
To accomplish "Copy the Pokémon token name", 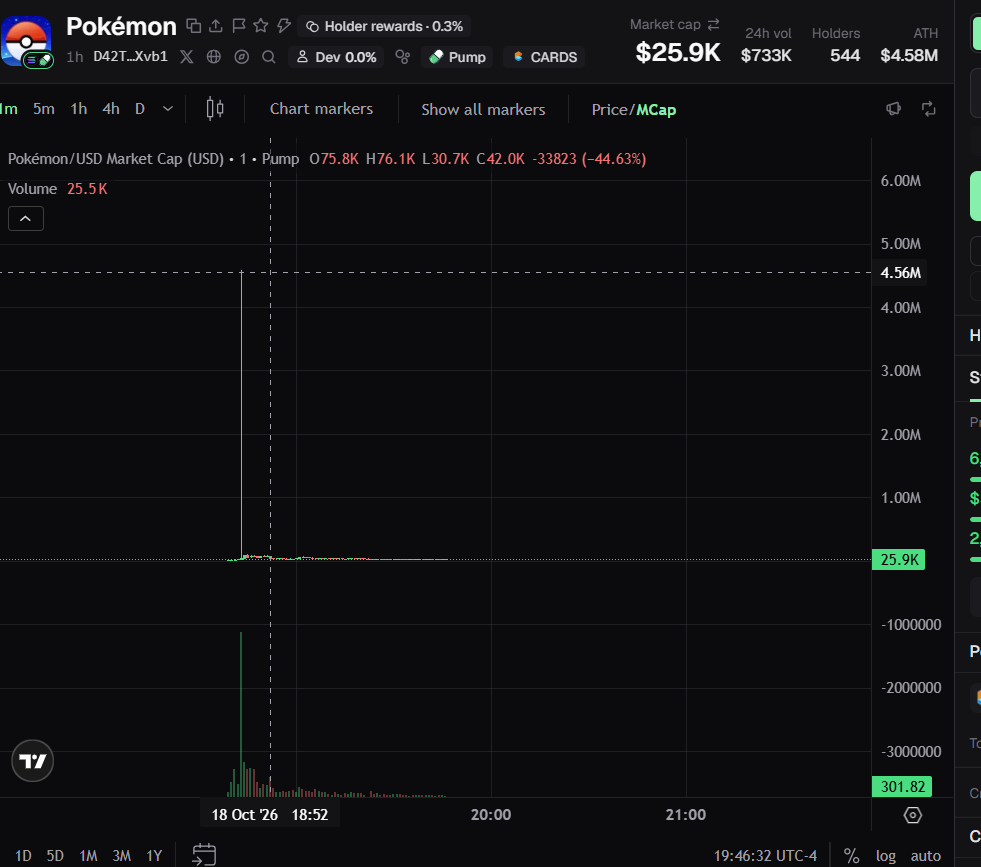I will pyautogui.click(x=194, y=26).
